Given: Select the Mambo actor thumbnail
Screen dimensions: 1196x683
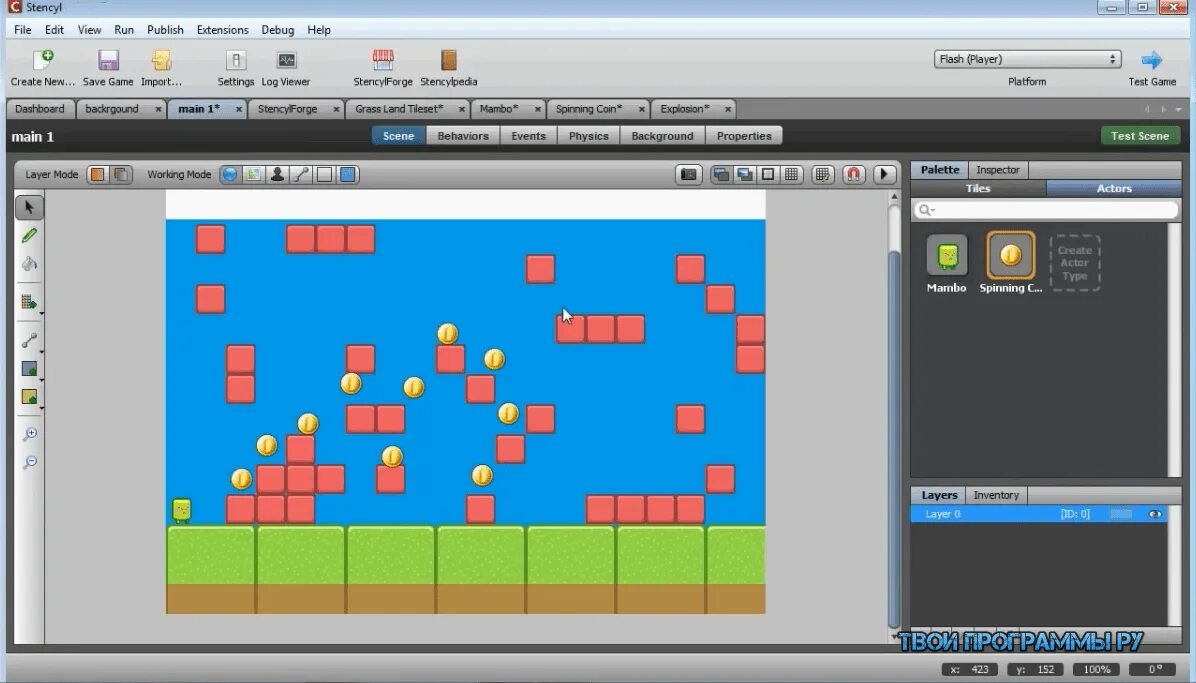Looking at the screenshot, I should click(947, 255).
